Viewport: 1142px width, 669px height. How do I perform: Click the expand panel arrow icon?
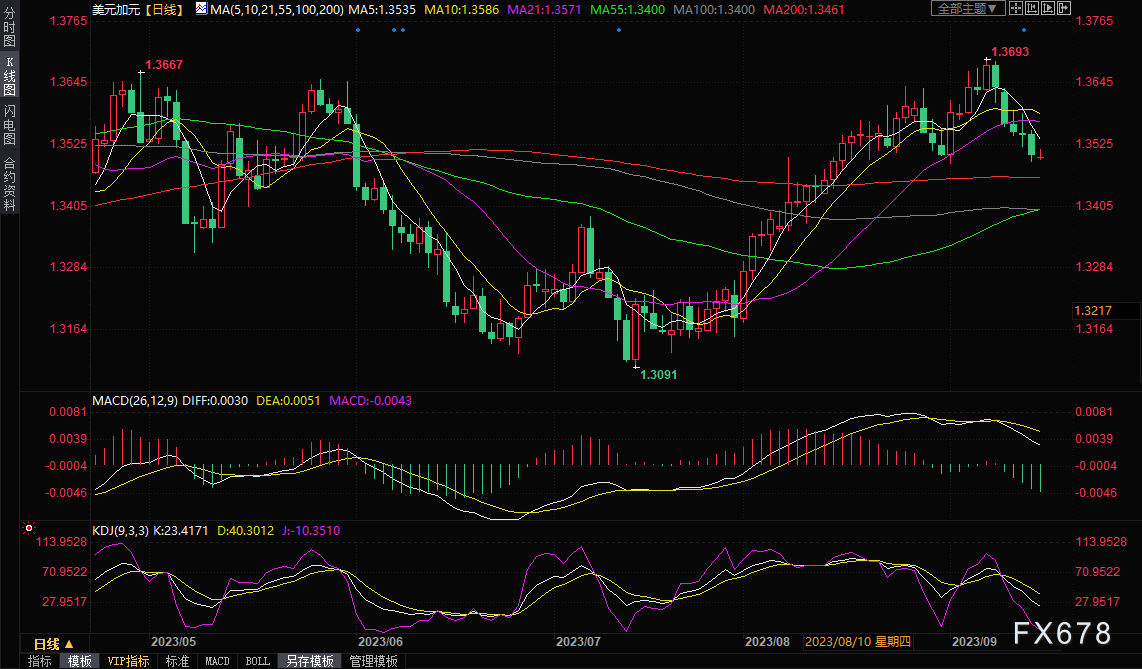tap(1063, 8)
